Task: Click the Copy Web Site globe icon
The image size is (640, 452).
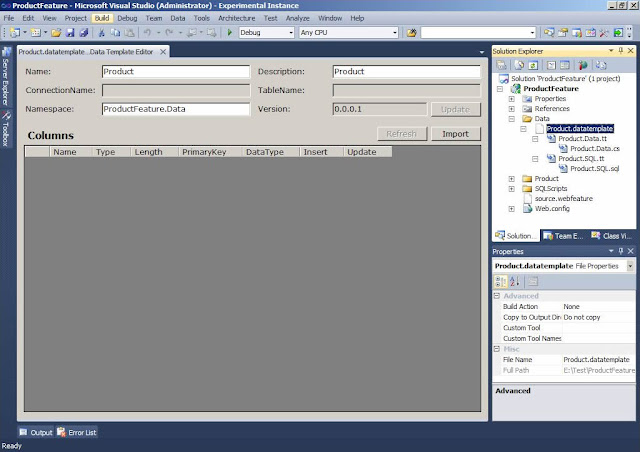Action: (x=583, y=65)
